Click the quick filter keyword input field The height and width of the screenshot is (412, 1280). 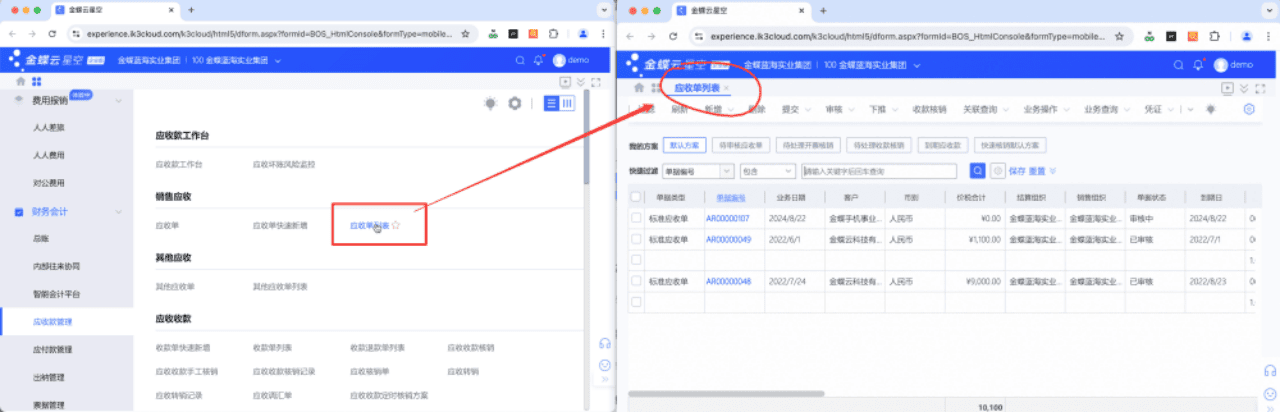point(879,171)
